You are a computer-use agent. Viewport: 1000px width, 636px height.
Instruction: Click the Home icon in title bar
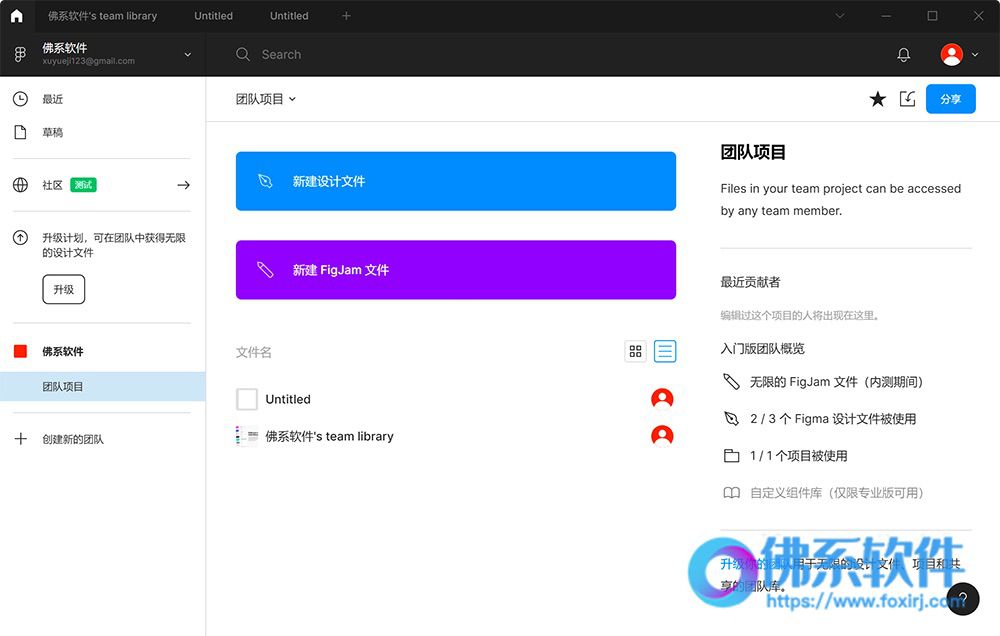click(16, 16)
